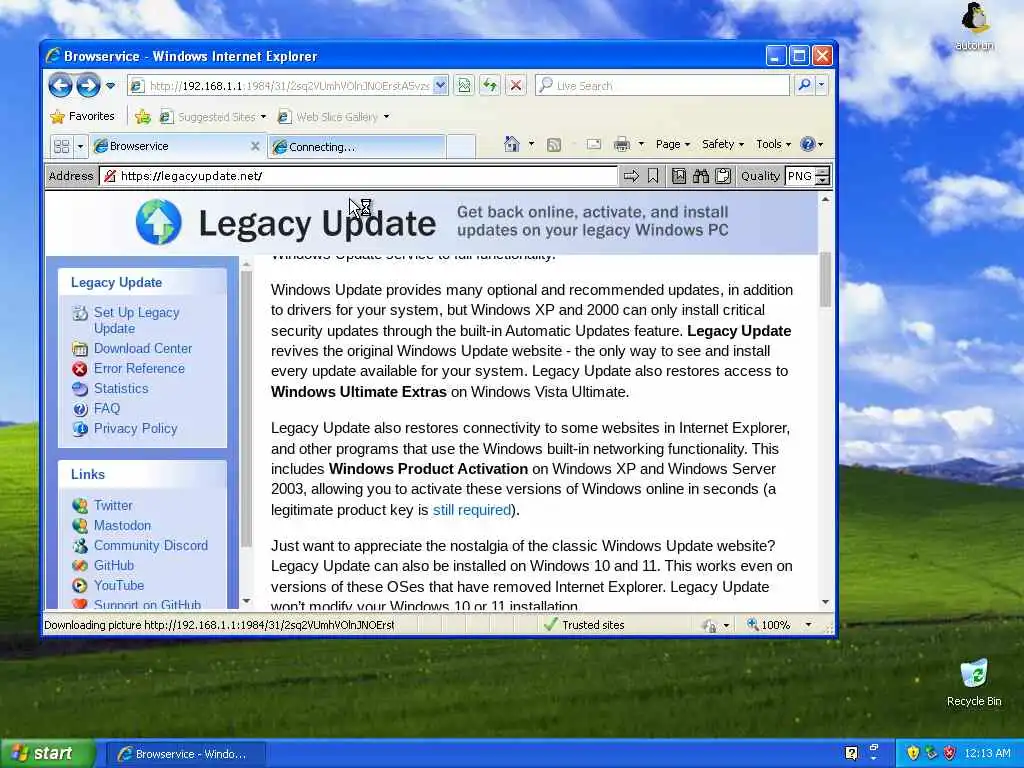
Task: Toggle the IE Compatibility View icon
Action: 464,86
